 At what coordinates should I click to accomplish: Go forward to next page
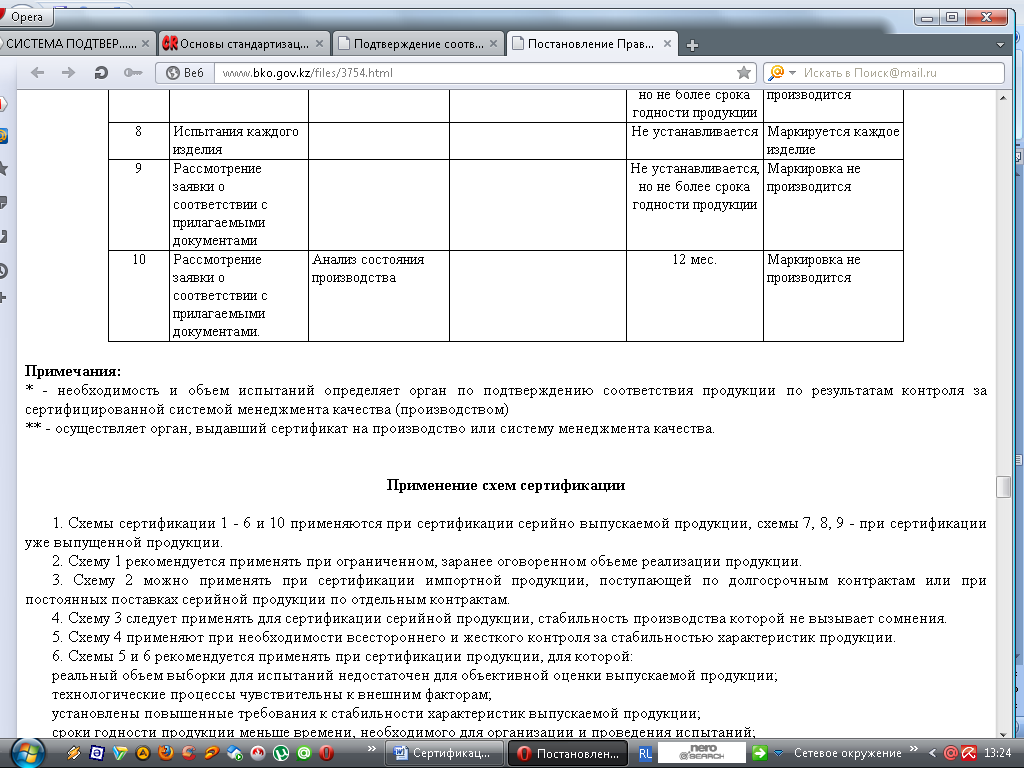pyautogui.click(x=69, y=72)
